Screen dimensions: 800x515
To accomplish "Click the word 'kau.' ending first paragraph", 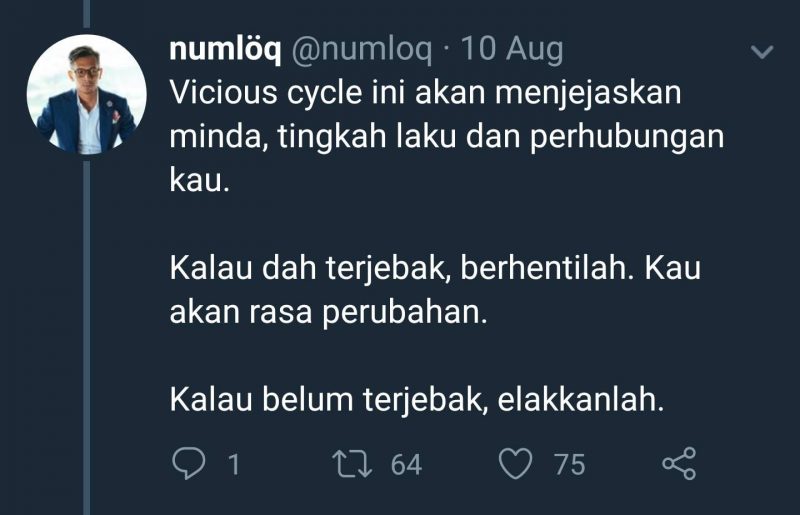I will [x=199, y=180].
